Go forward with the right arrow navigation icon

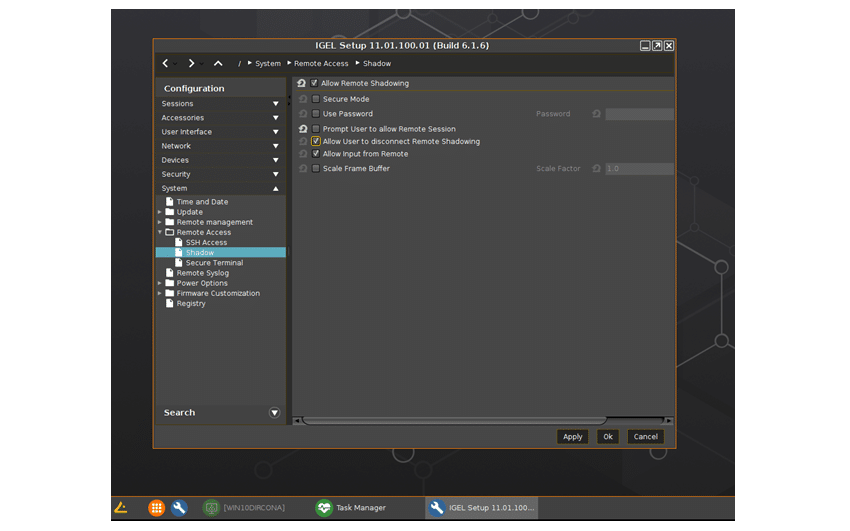click(x=191, y=63)
